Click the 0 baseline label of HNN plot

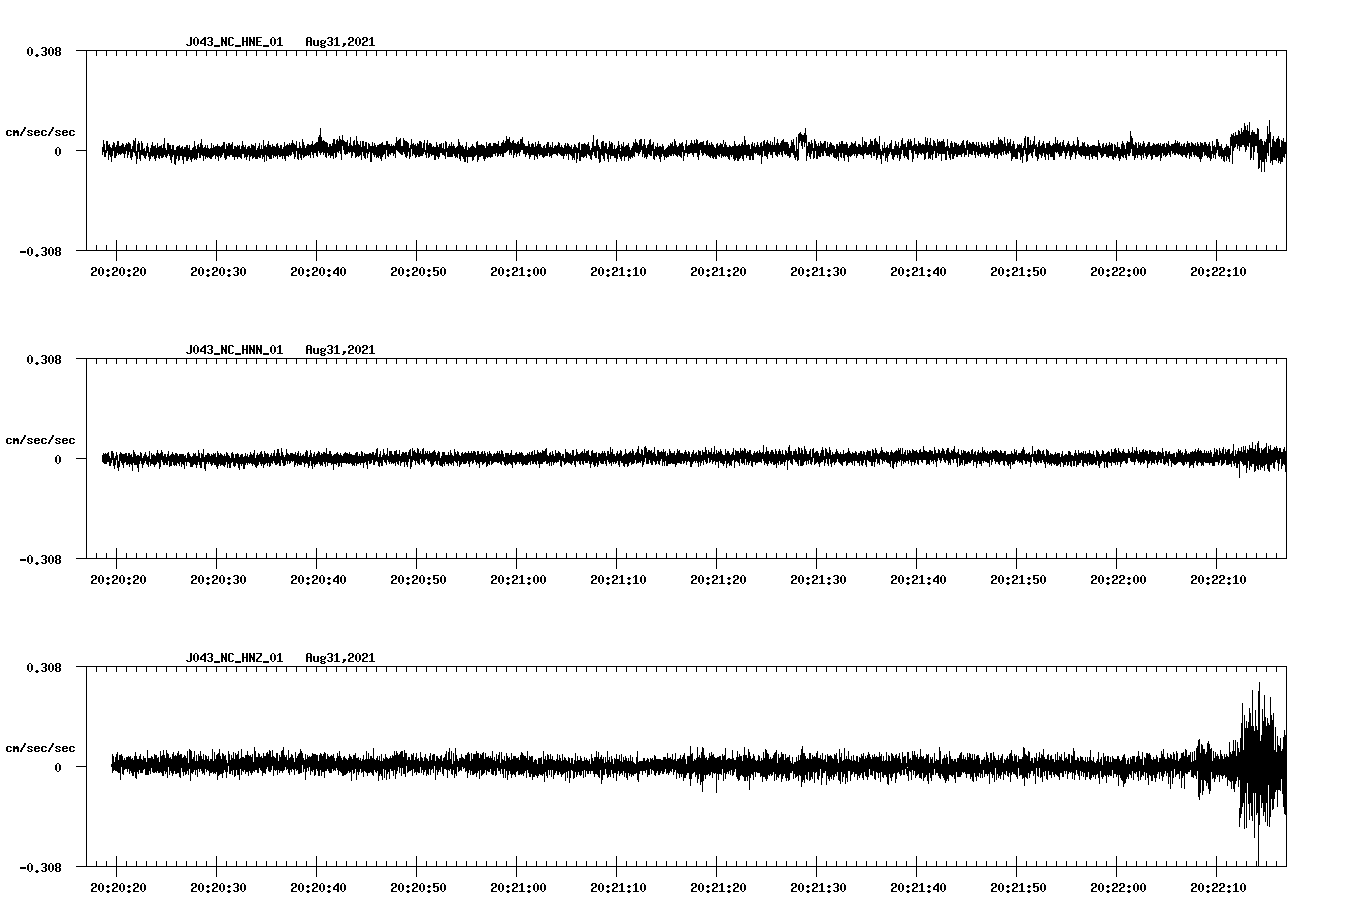pyautogui.click(x=58, y=459)
